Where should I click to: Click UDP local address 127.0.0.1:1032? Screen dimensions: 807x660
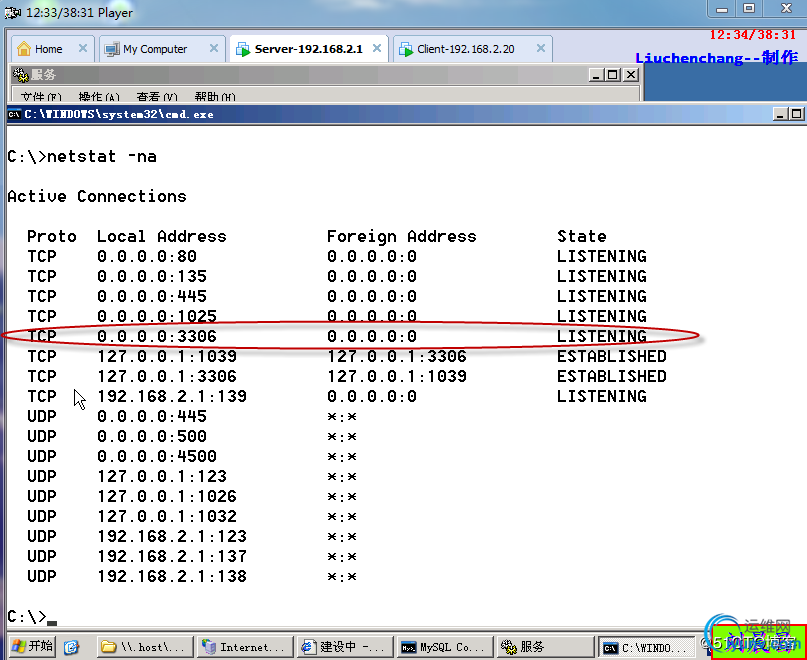[x=167, y=516]
